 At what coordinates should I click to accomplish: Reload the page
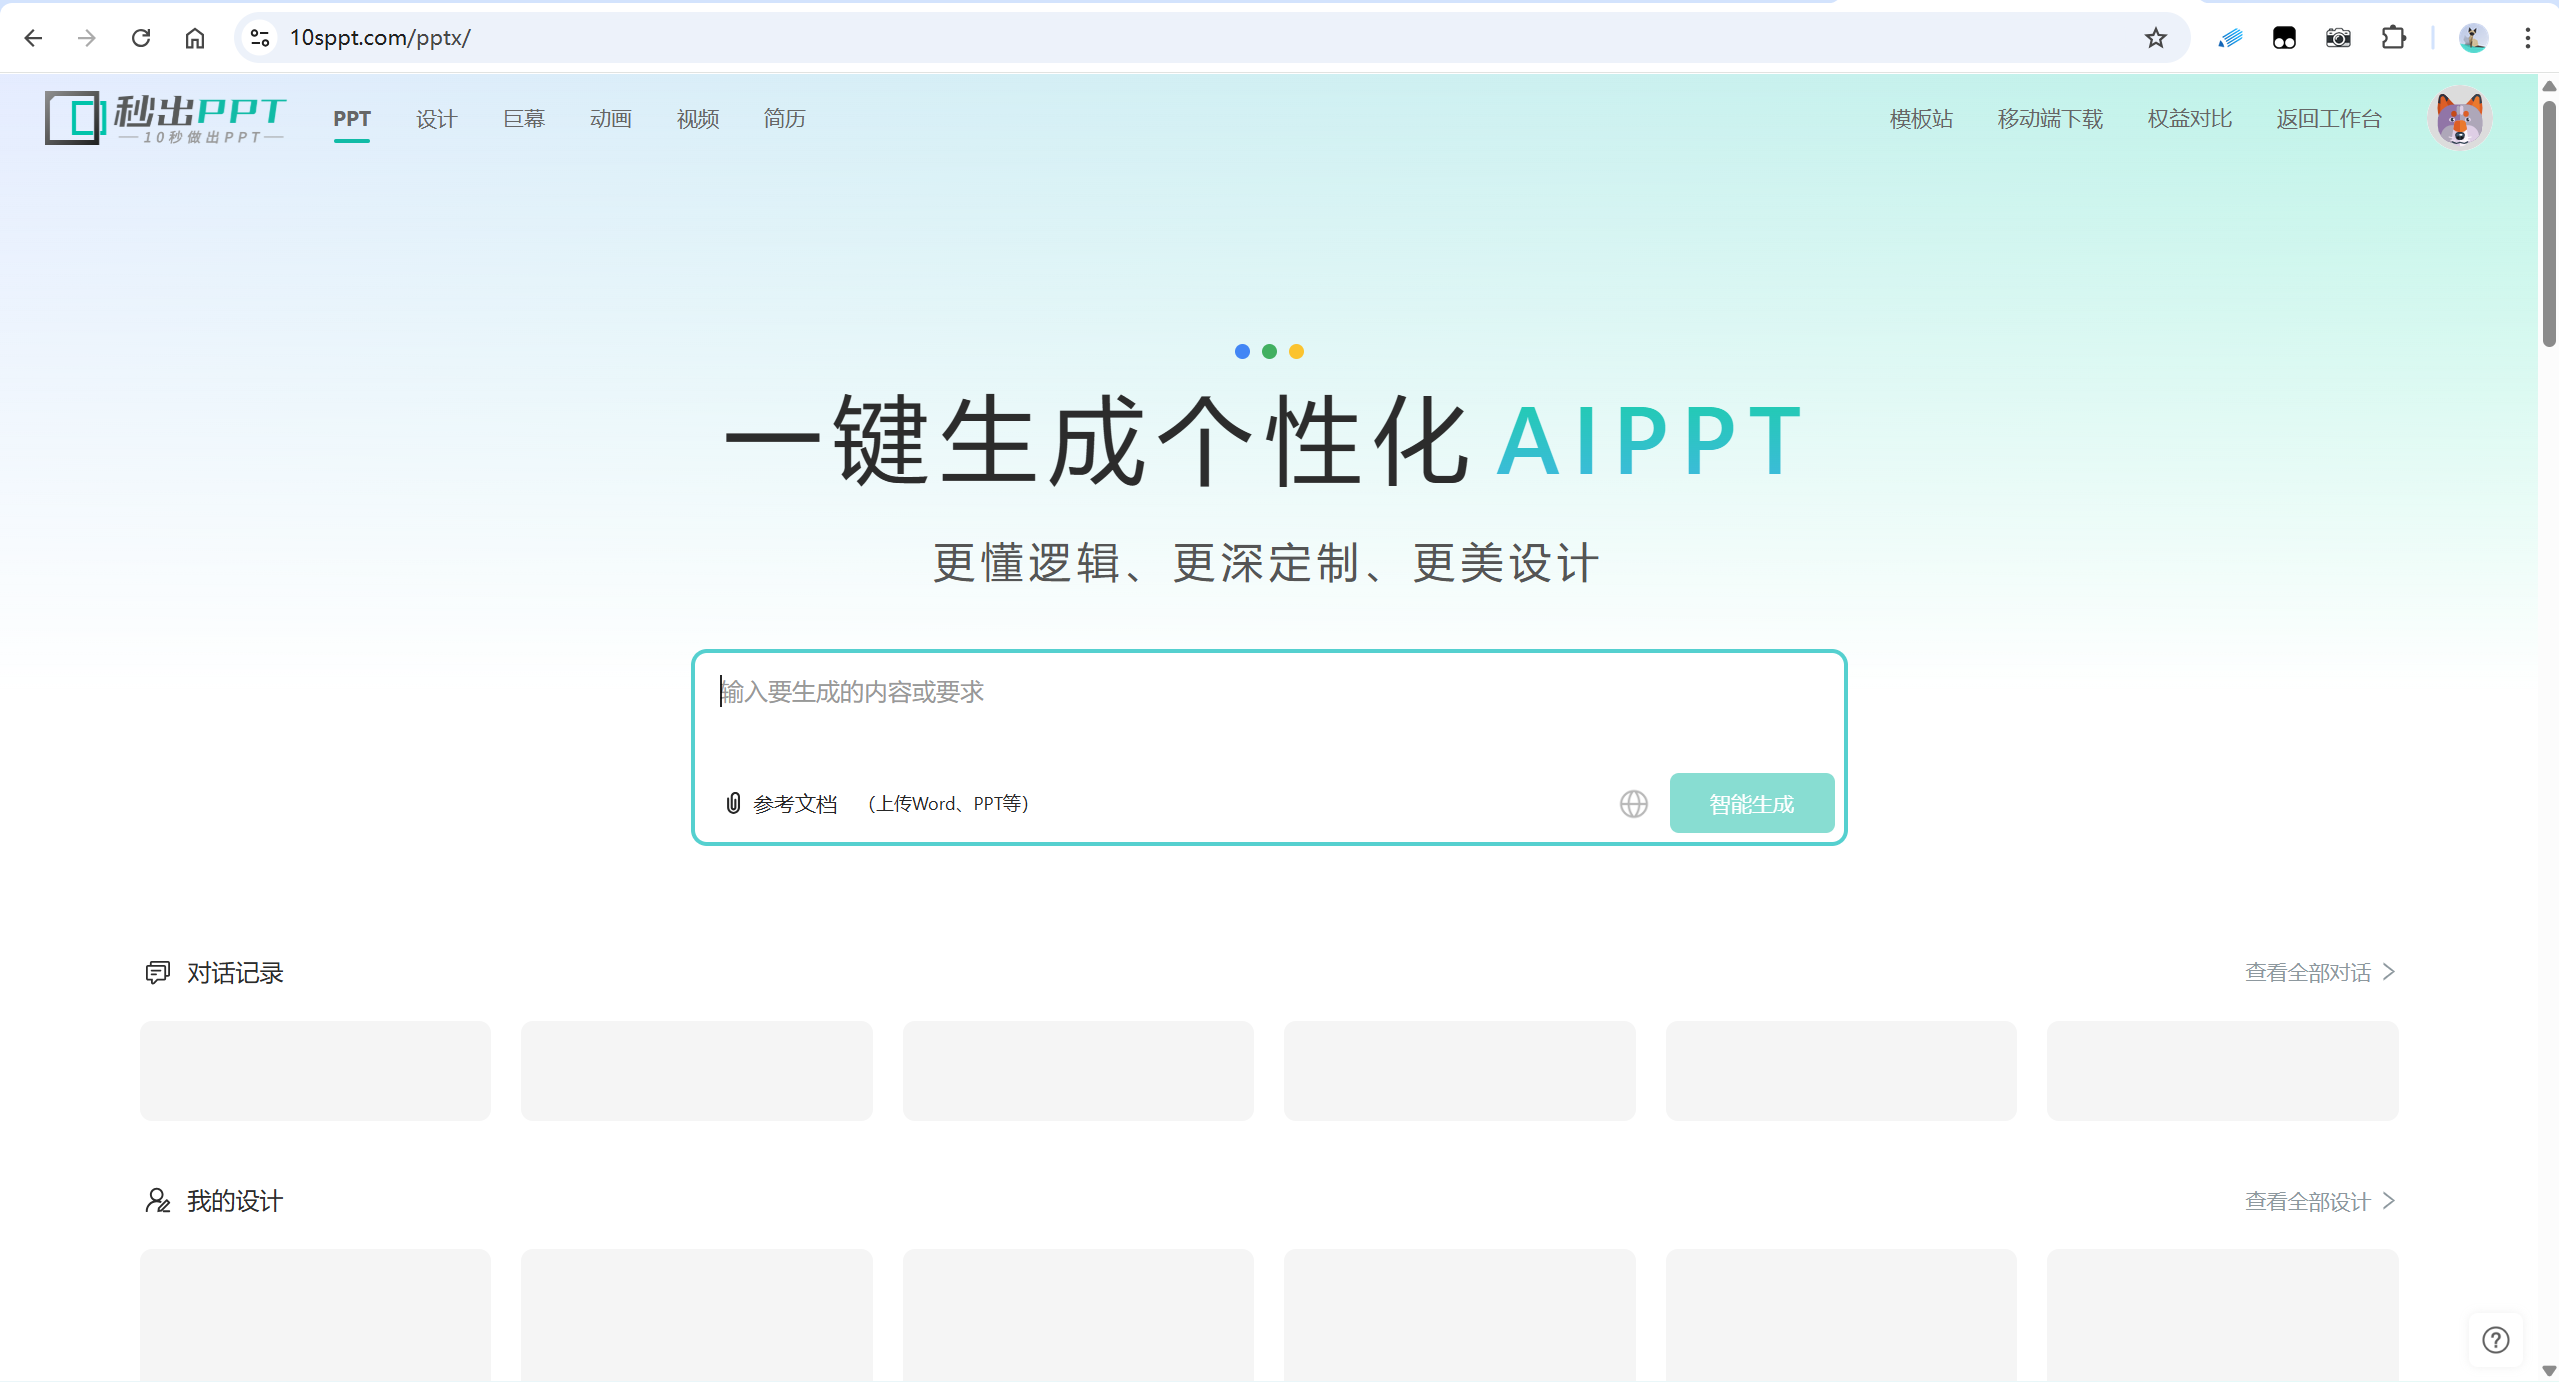coord(141,38)
